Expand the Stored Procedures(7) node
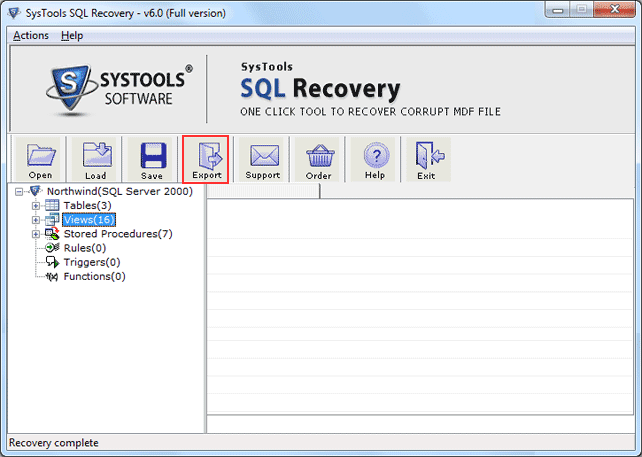The height and width of the screenshot is (457, 642). [36, 234]
